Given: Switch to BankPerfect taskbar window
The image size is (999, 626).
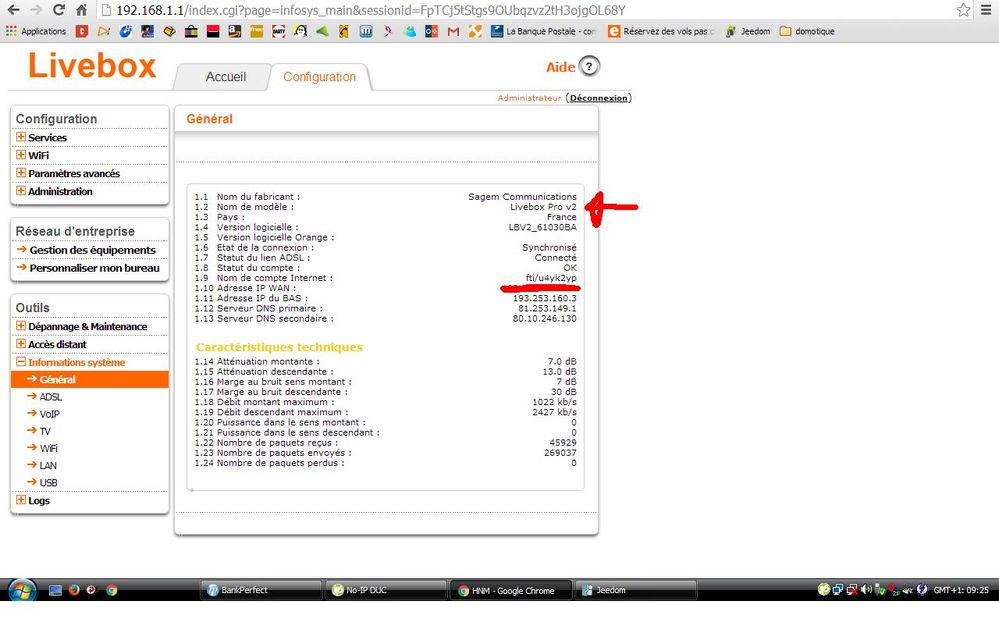Looking at the screenshot, I should tap(261, 590).
